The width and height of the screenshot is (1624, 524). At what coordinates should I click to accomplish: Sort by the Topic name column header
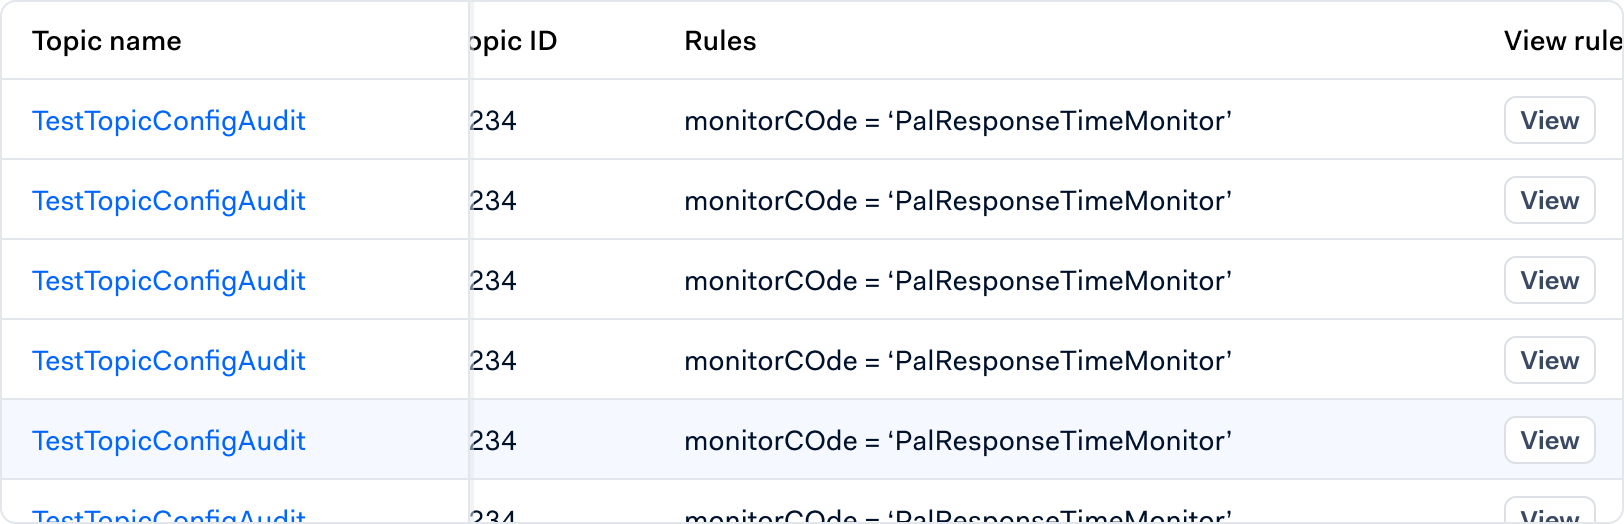(107, 41)
